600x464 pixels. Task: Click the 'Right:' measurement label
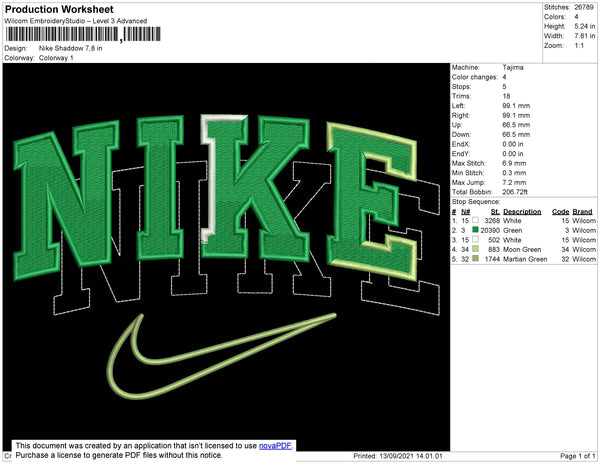460,115
